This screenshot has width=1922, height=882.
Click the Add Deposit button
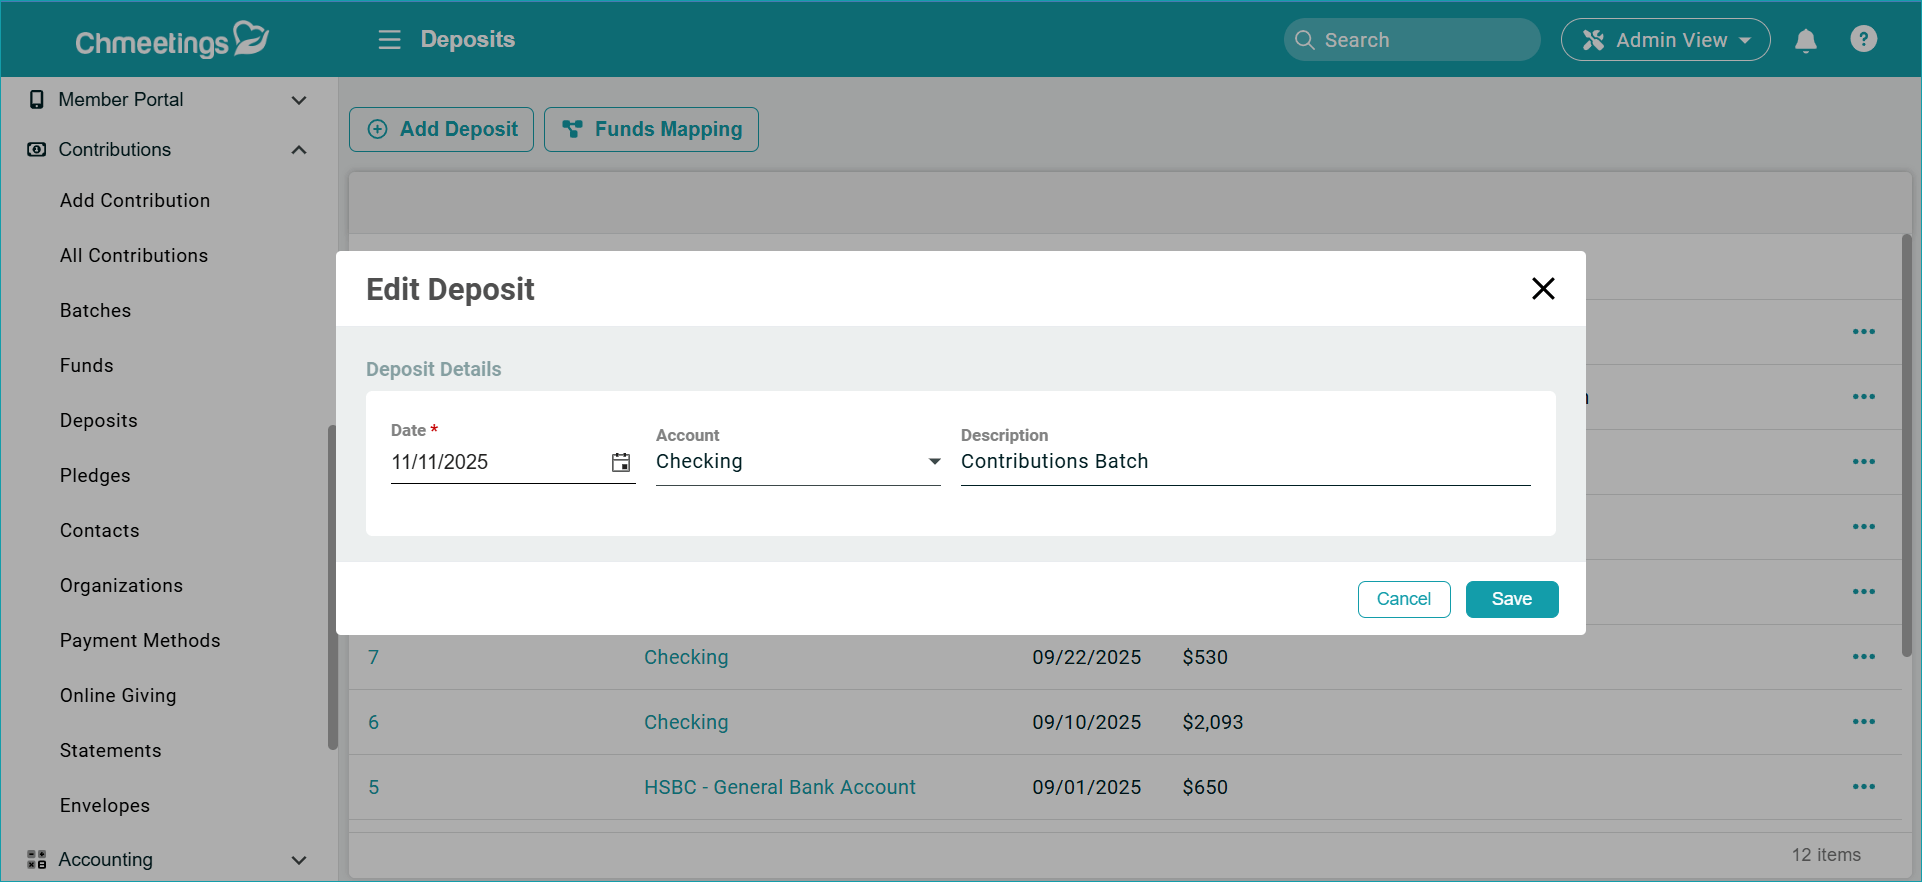(x=441, y=129)
